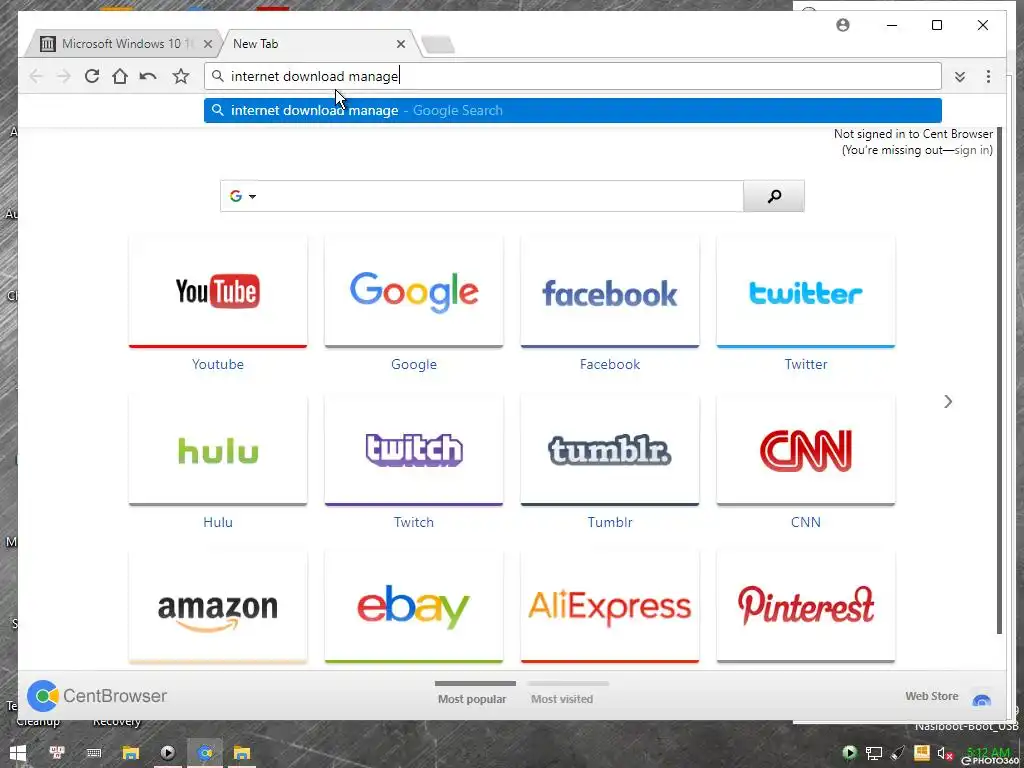Open the first File Explorer taskbar icon
Viewport: 1024px width, 768px height.
tap(131, 753)
